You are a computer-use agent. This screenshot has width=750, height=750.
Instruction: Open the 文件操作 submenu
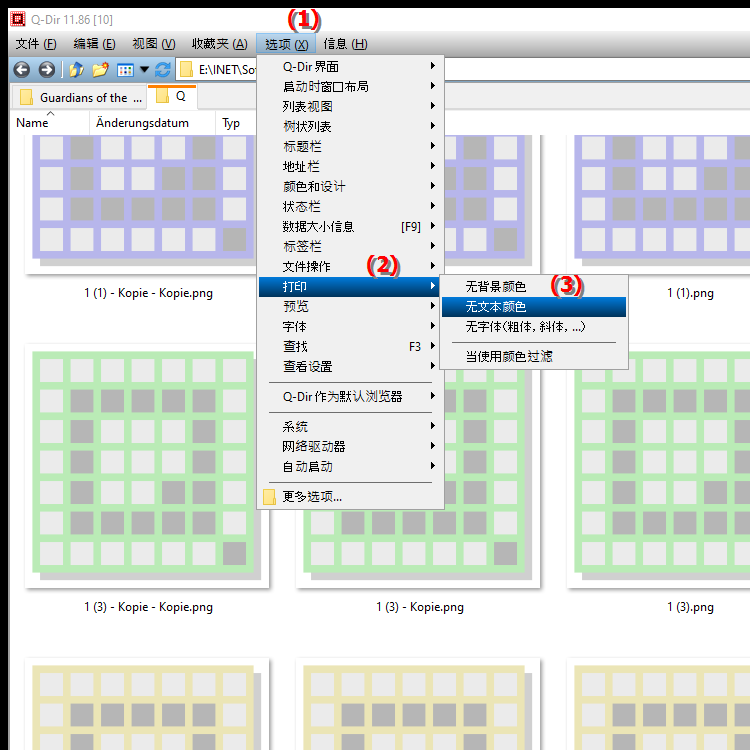click(351, 266)
